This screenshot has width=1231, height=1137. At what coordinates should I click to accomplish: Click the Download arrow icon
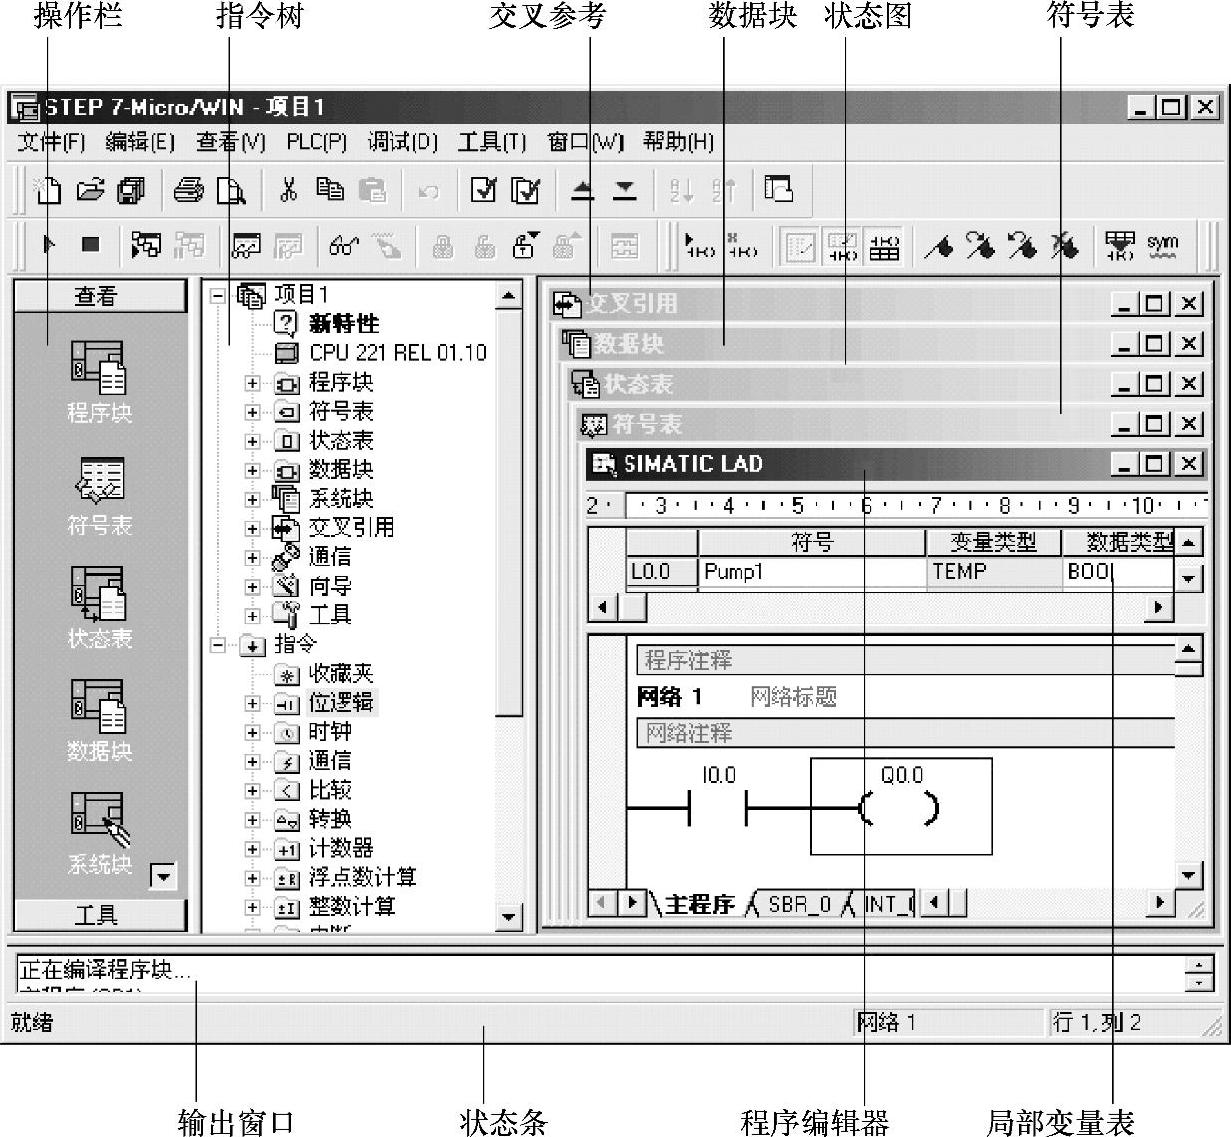click(624, 190)
